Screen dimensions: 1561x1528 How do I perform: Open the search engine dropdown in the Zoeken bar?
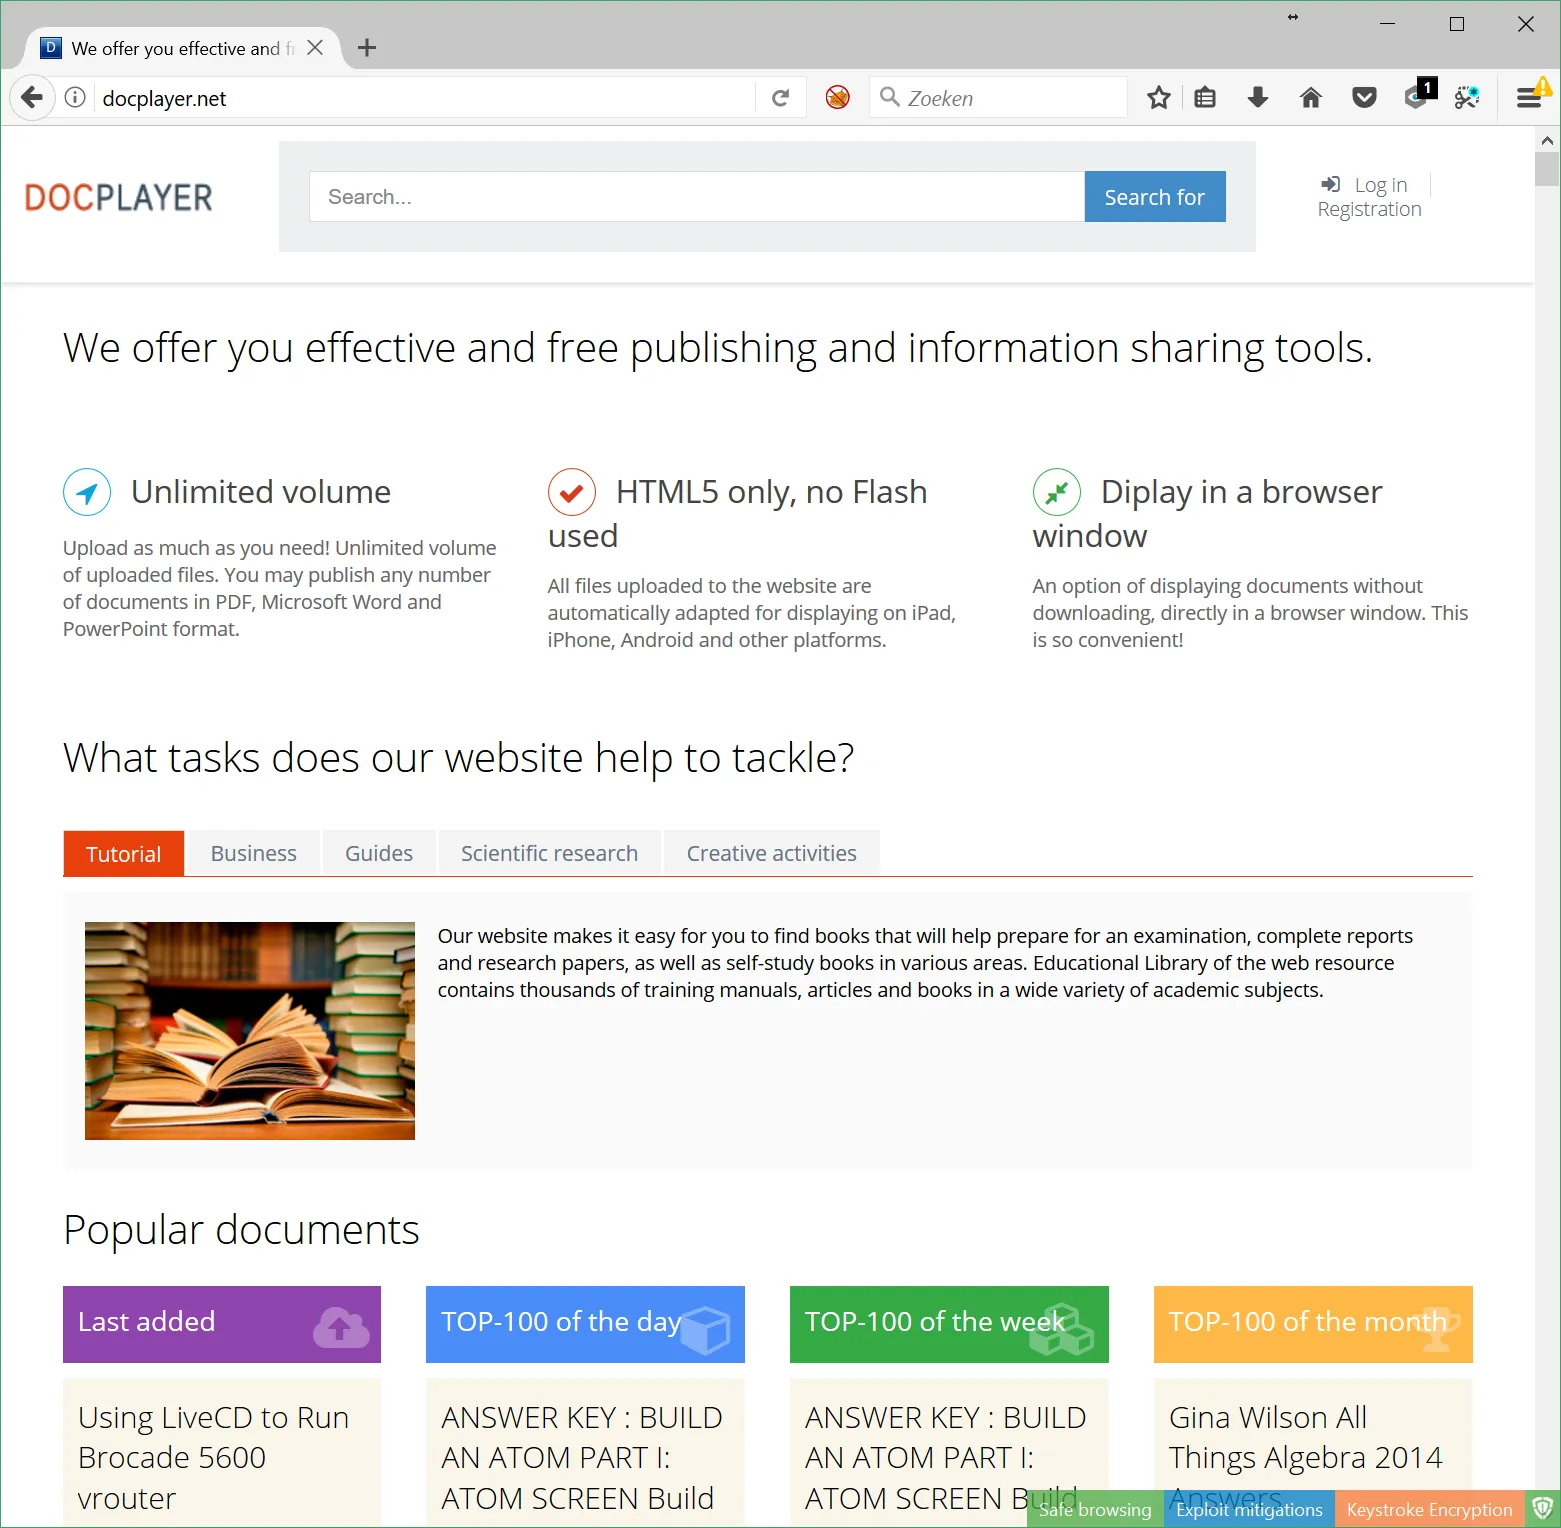pyautogui.click(x=890, y=97)
